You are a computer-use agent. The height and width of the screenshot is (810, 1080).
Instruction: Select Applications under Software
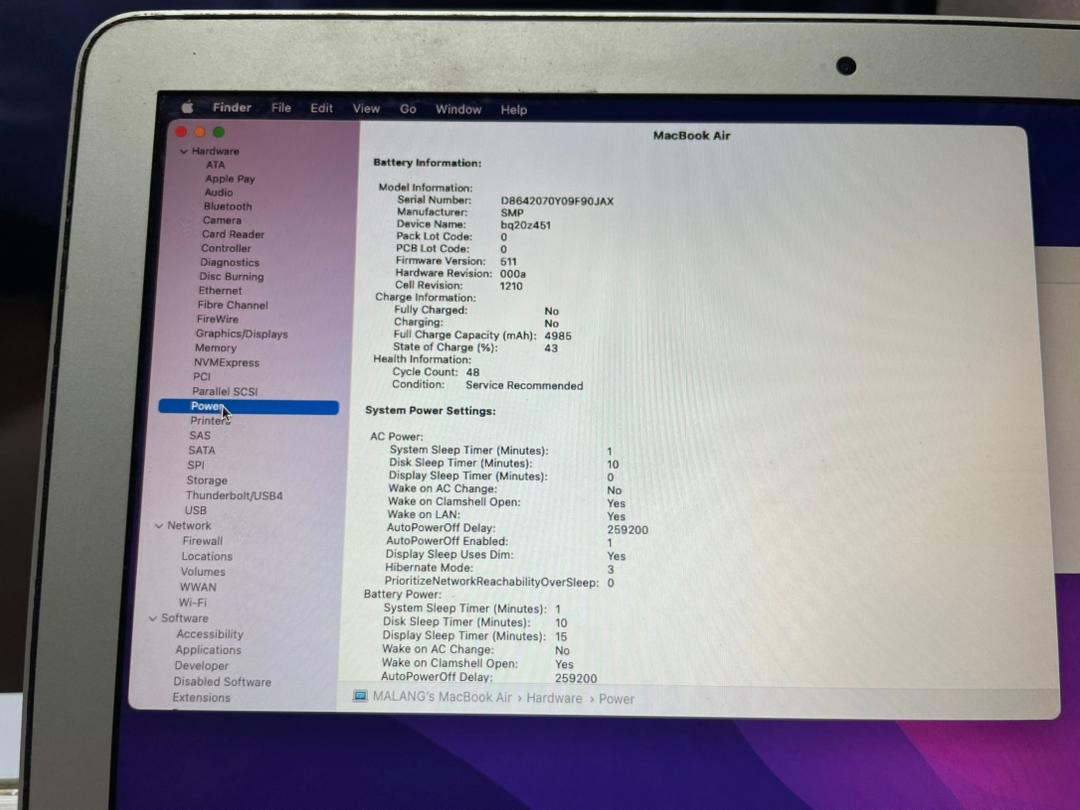[x=208, y=650]
